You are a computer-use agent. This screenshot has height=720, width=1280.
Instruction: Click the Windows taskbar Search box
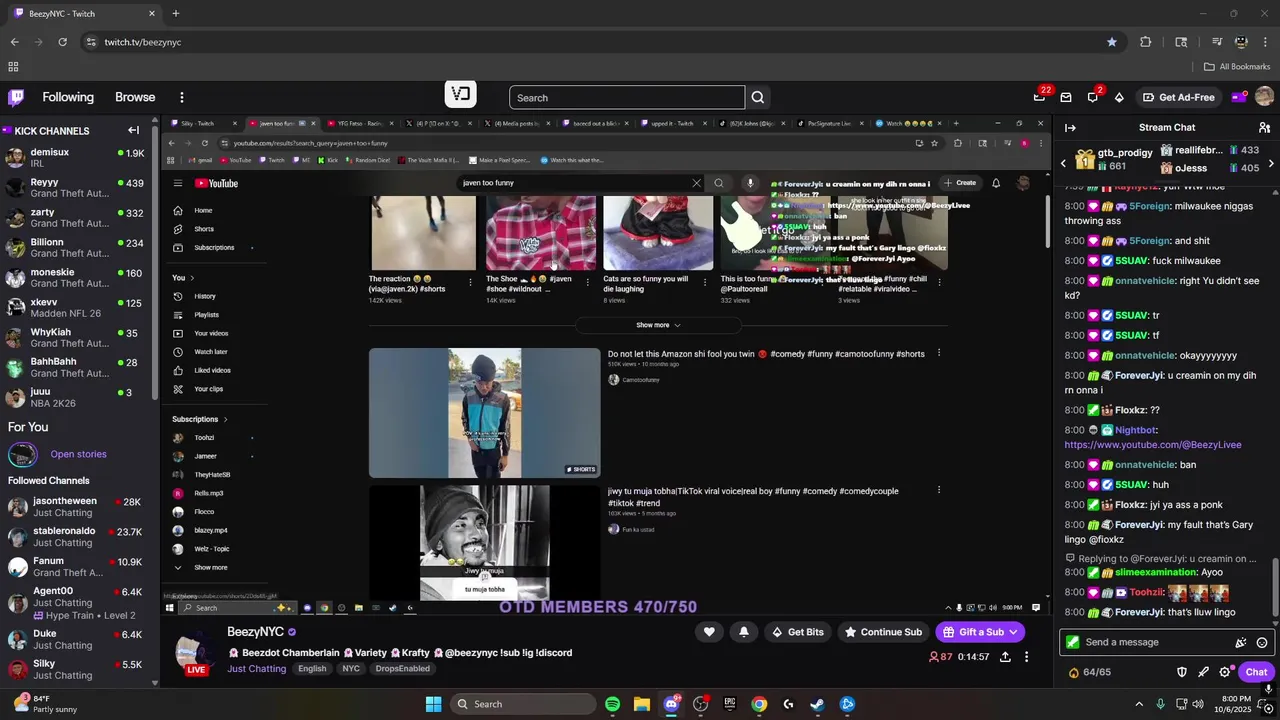523,704
